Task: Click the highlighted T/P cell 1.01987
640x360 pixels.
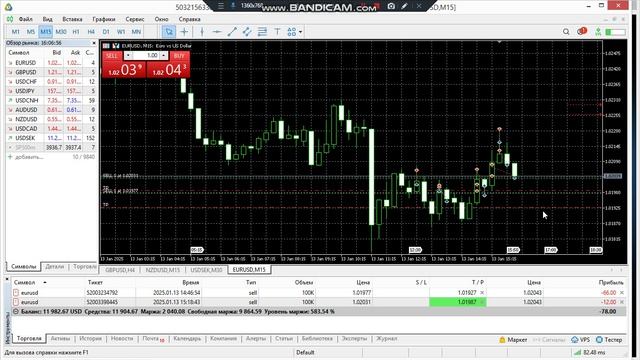Action: (458, 302)
